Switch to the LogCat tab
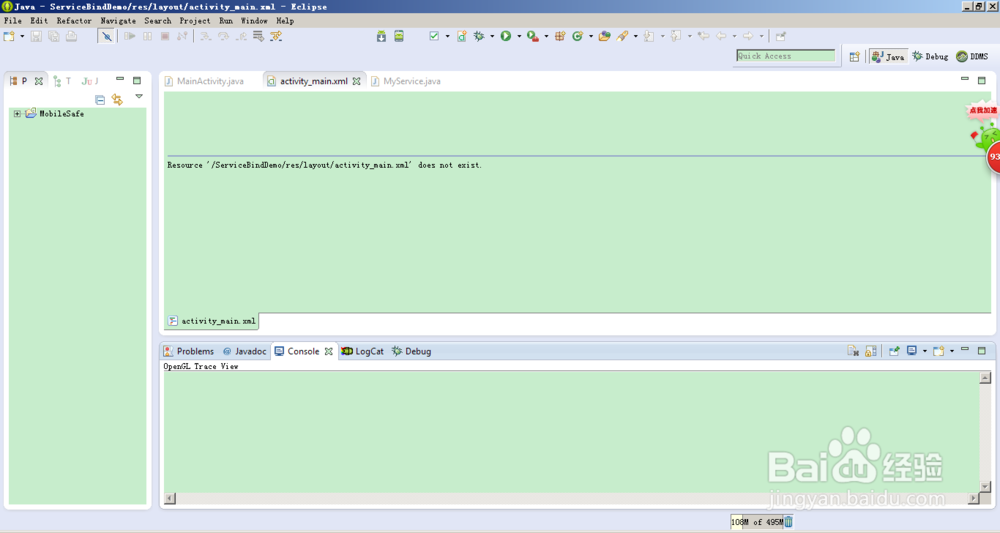The height and width of the screenshot is (533, 1000). (362, 351)
